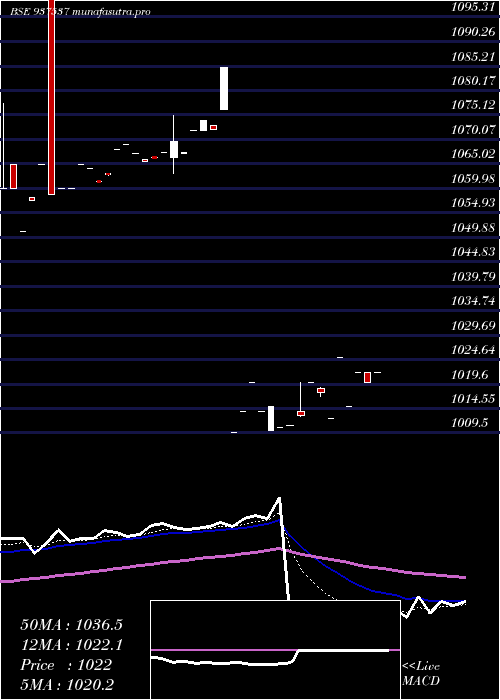Click inside the Live MACD inset chart
Screen dimensions: 500x700
275,650
